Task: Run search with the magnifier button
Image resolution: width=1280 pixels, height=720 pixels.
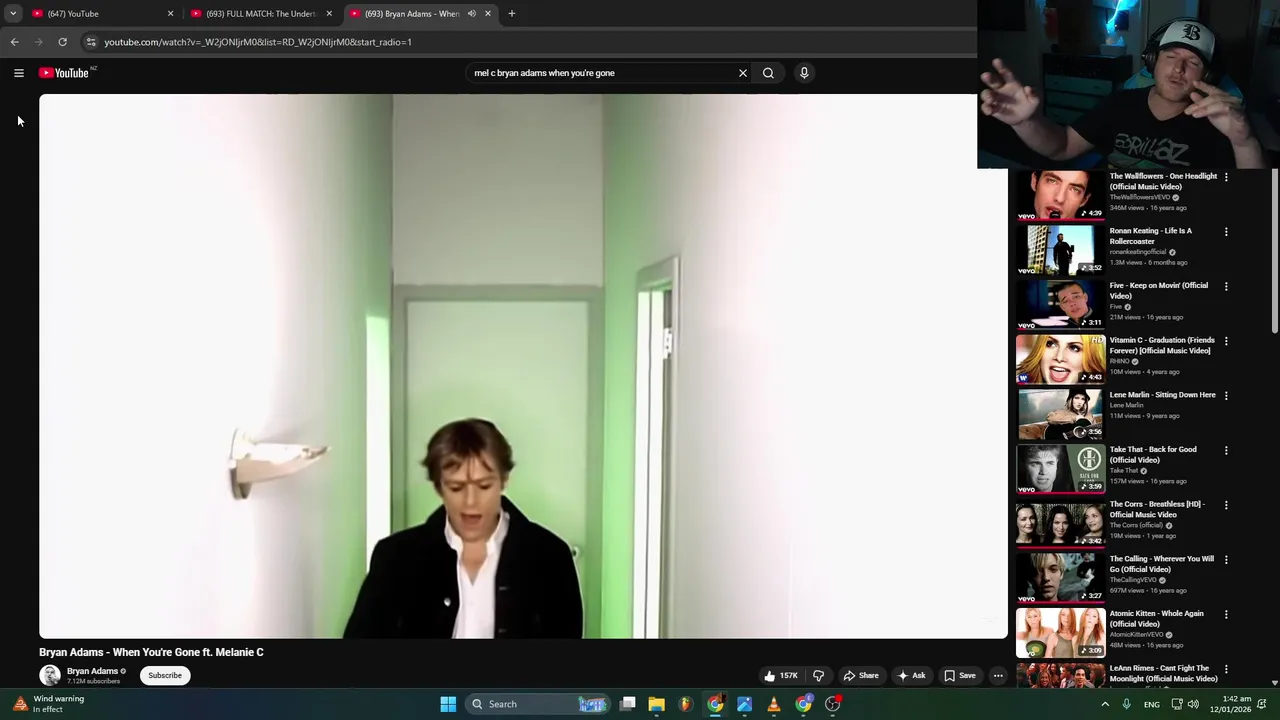Action: click(768, 73)
